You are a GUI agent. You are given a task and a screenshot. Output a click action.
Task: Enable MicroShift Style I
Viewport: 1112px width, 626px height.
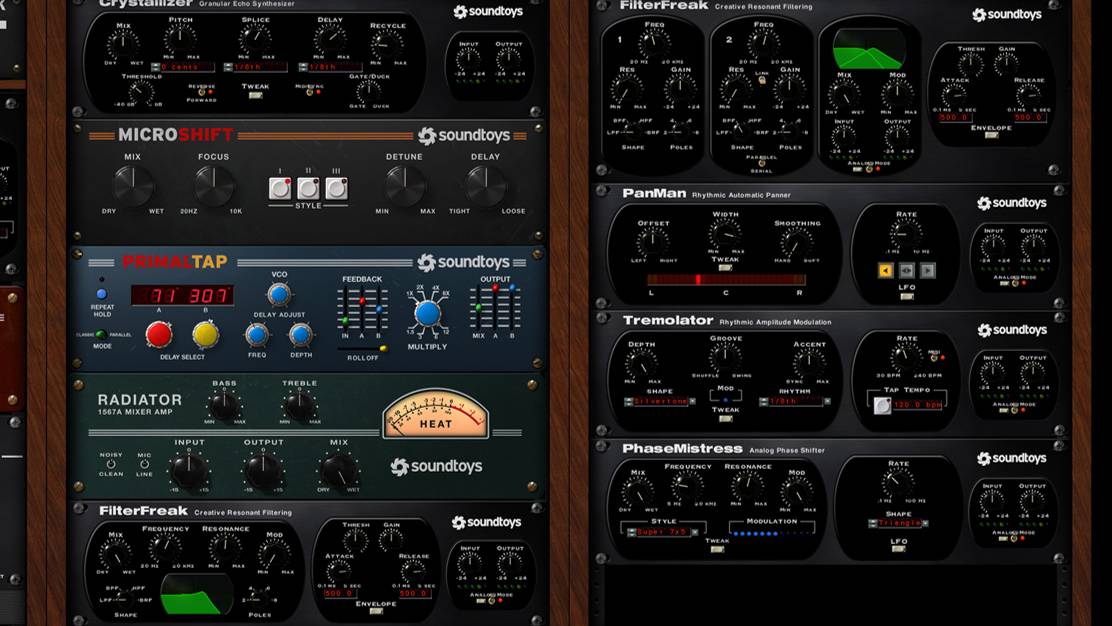click(279, 188)
